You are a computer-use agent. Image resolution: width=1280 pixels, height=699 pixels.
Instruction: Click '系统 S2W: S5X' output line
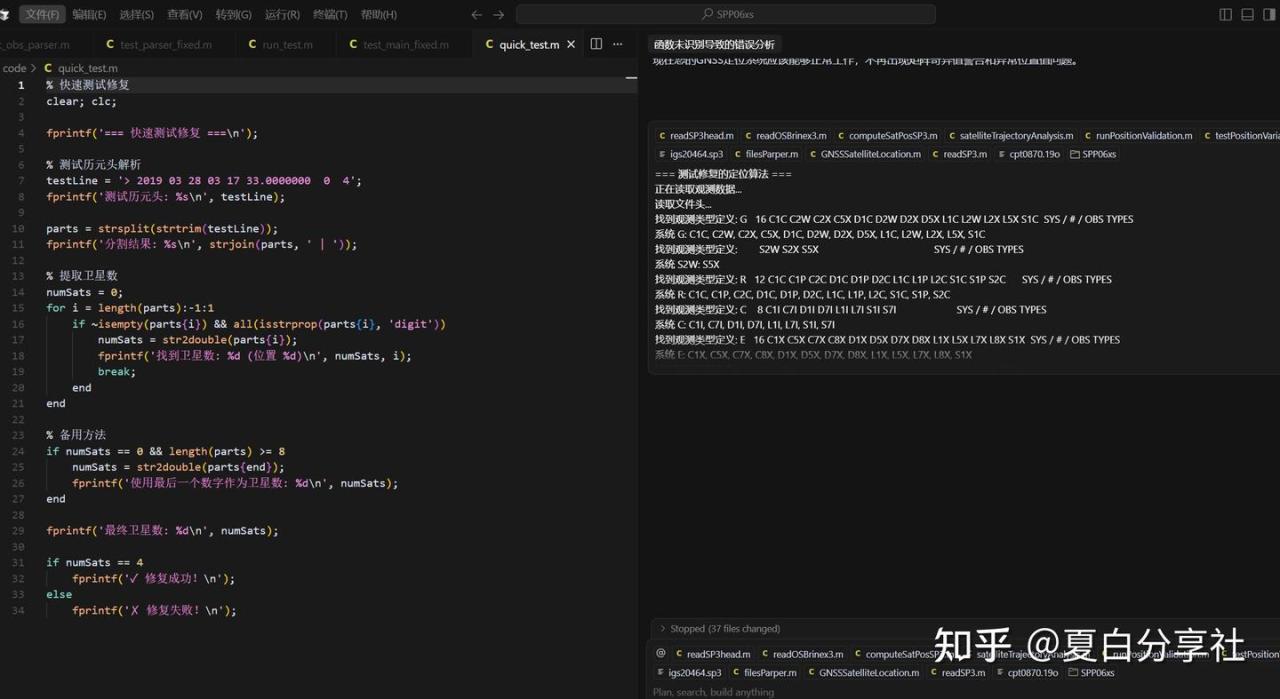687,264
